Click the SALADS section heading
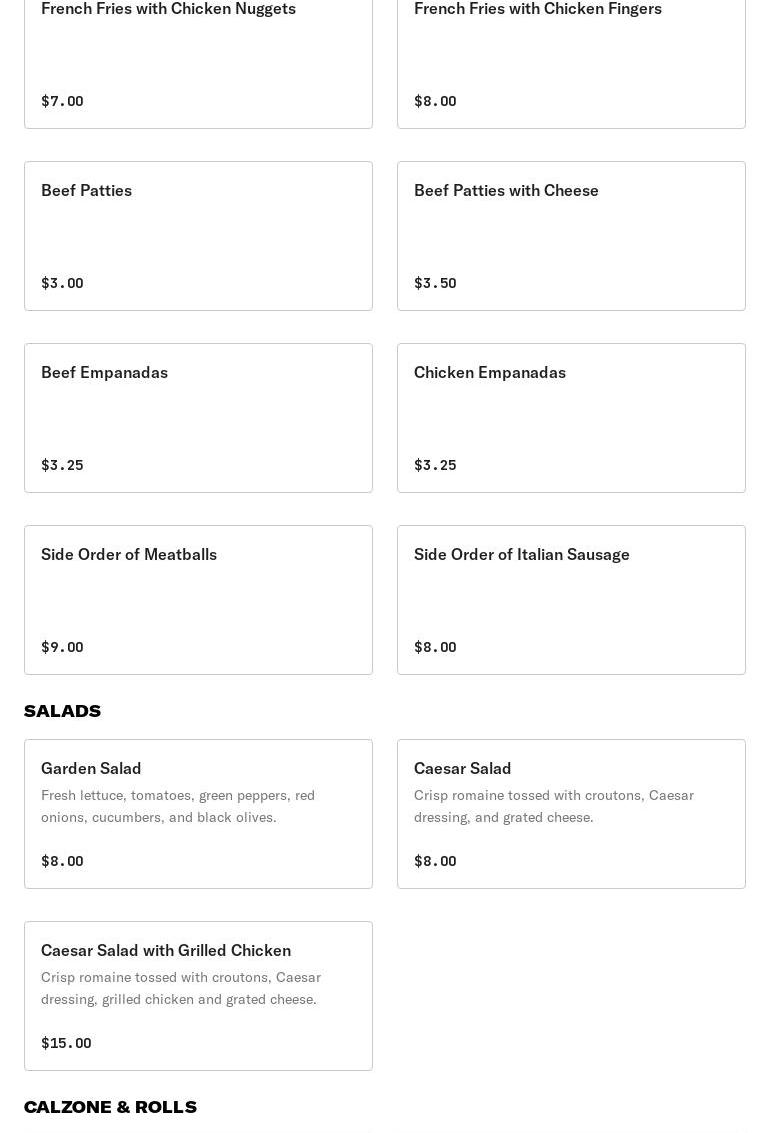Image resolution: width=770 pixels, height=1133 pixels. [x=62, y=711]
